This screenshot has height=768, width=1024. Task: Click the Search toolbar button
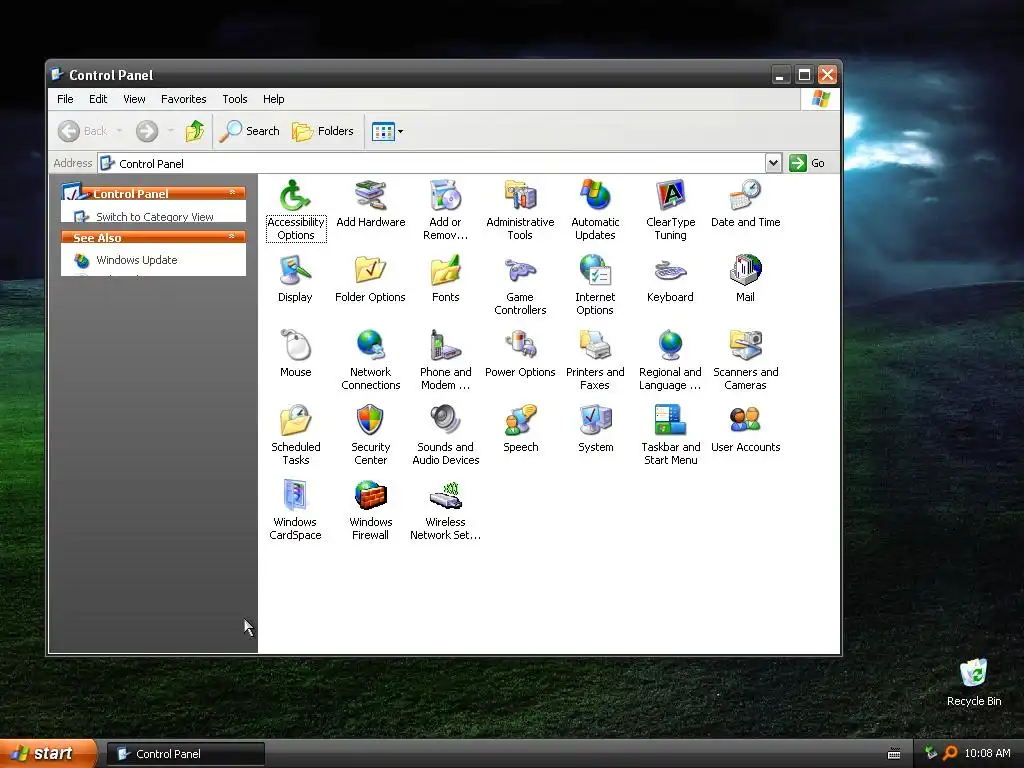[x=249, y=131]
